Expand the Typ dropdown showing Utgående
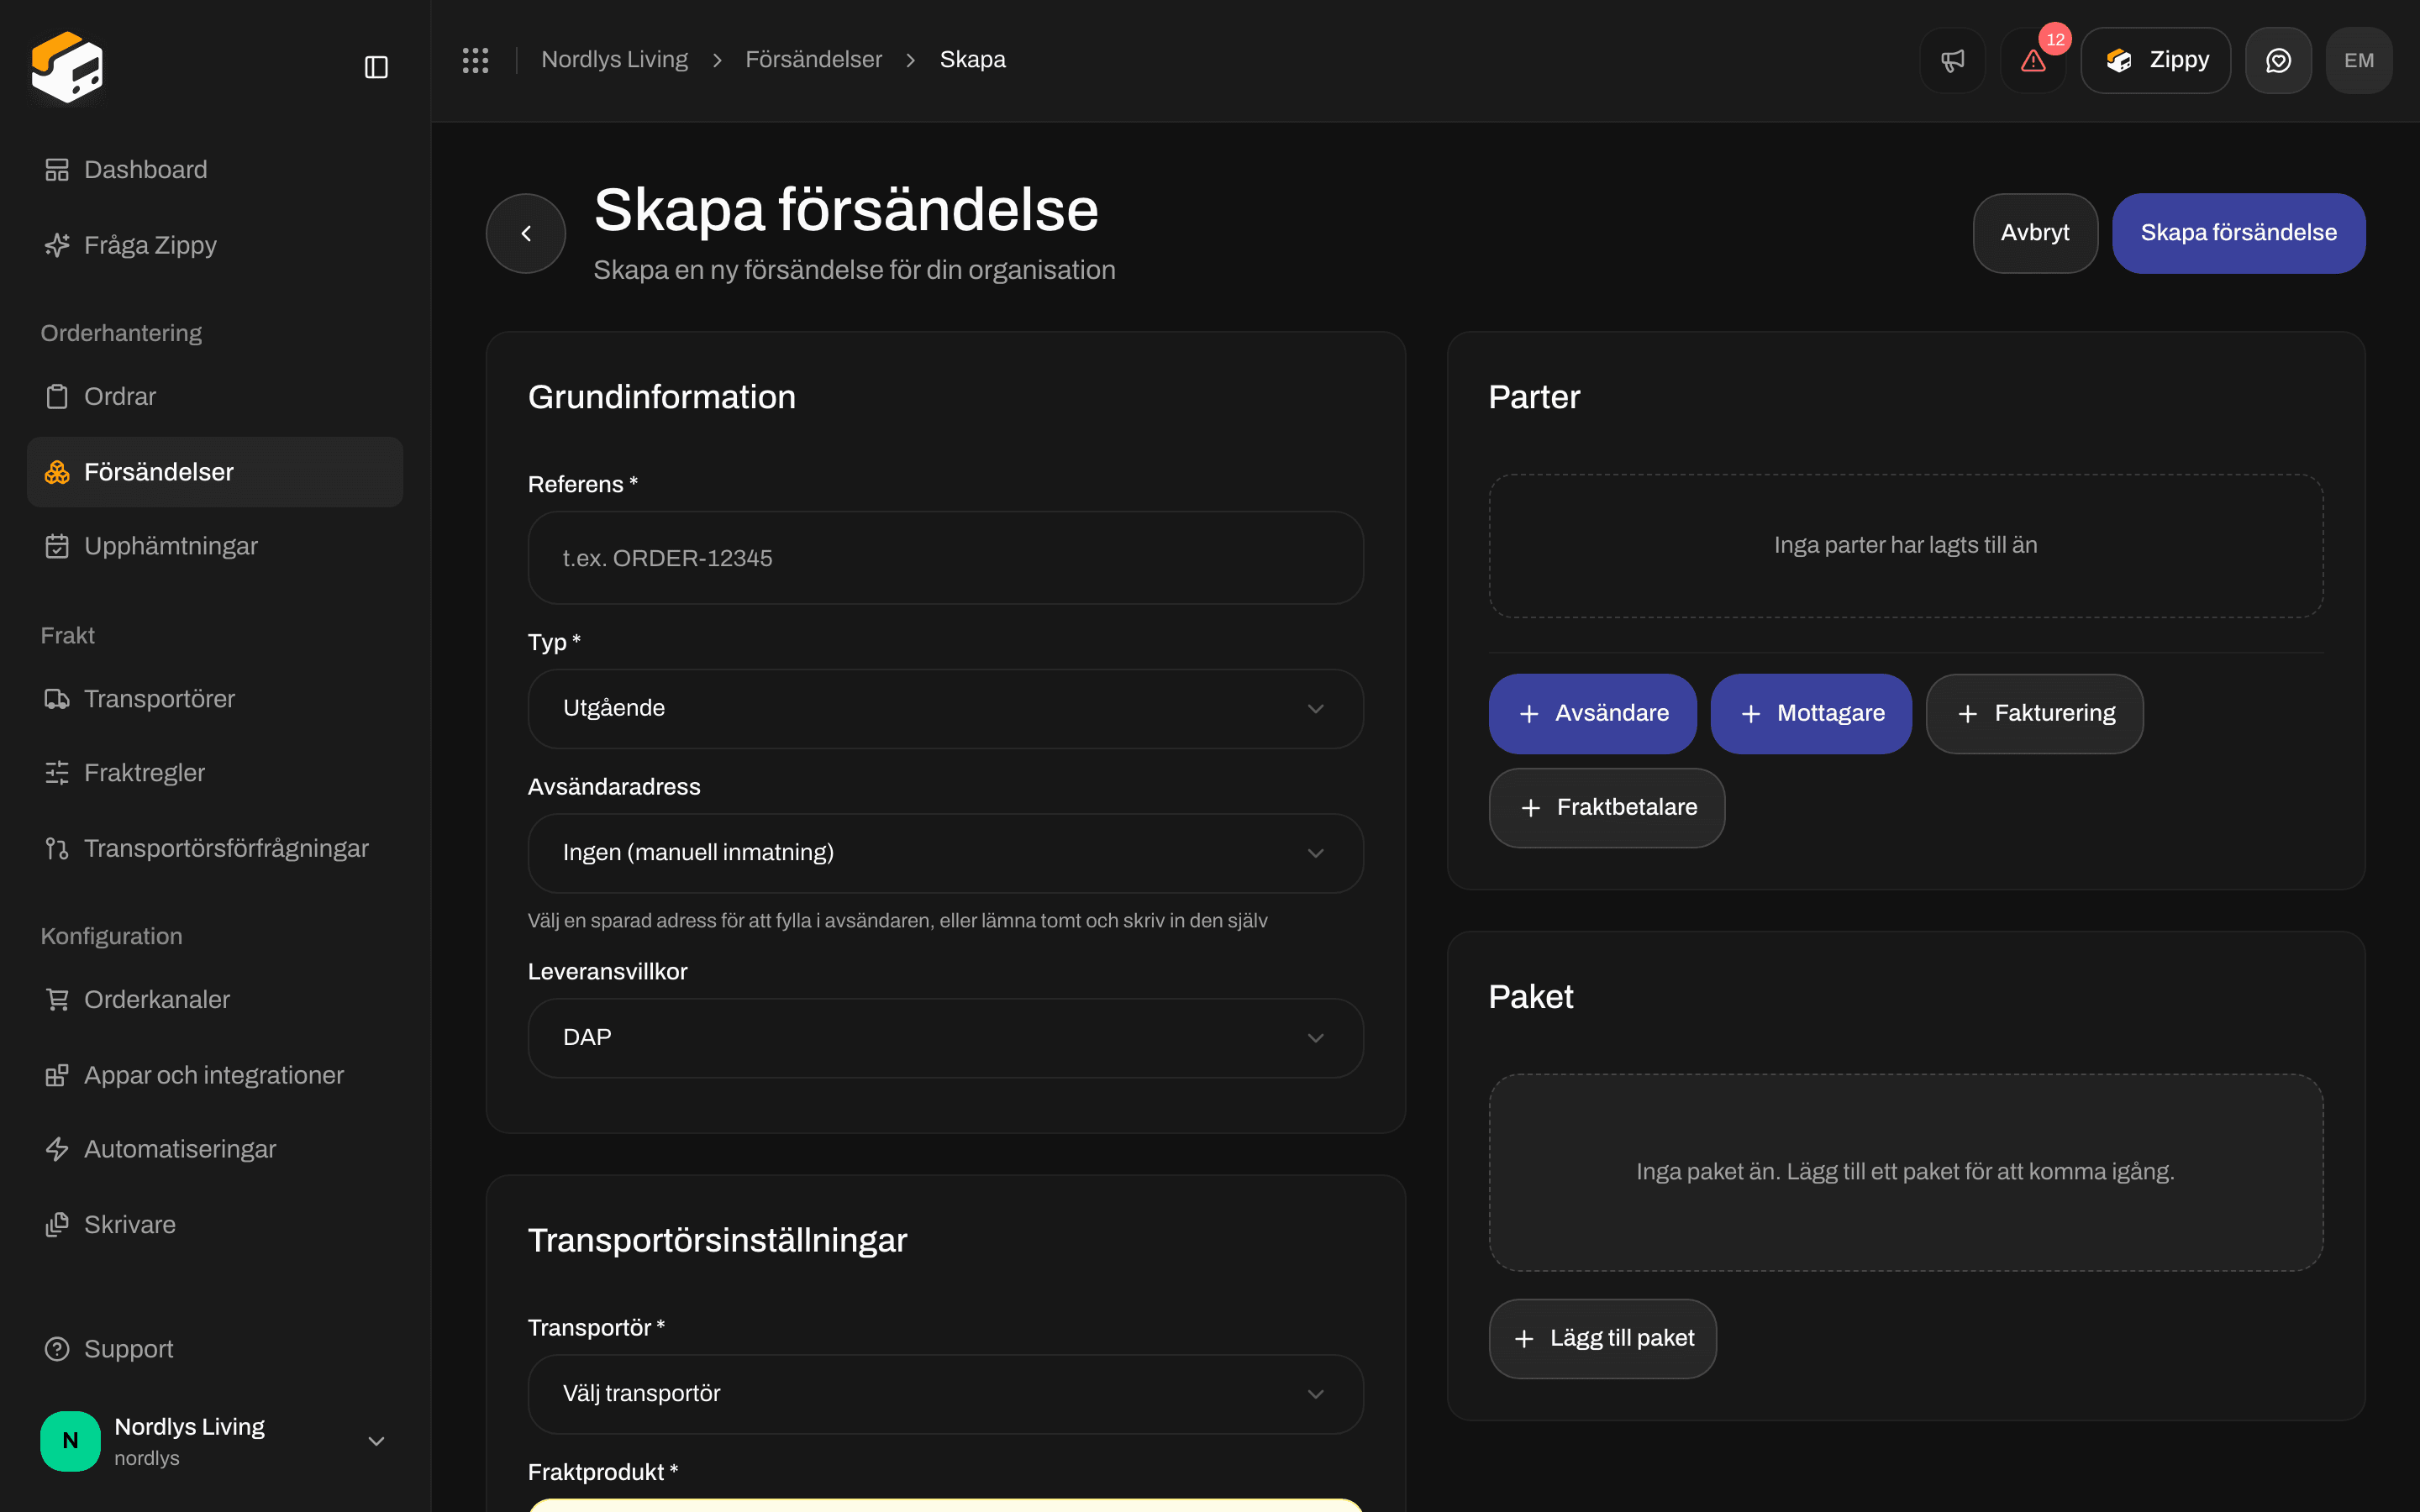 945,708
